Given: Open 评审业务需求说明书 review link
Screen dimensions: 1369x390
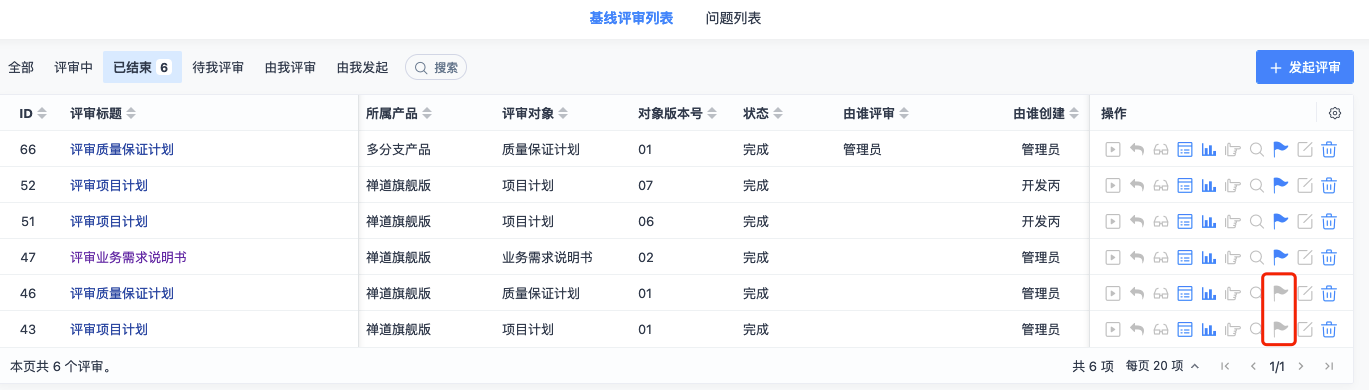Looking at the screenshot, I should (x=128, y=258).
